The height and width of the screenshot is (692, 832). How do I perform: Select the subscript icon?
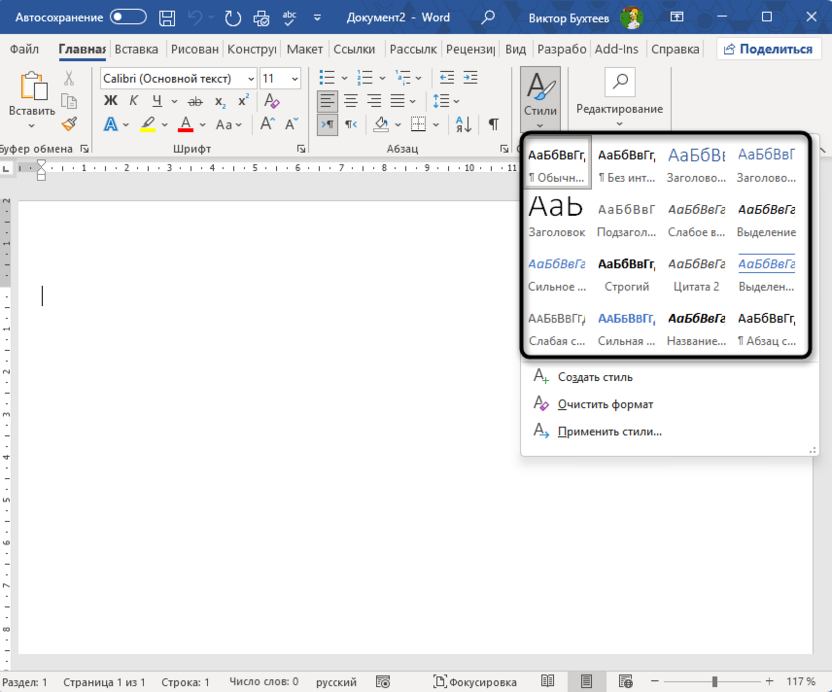tap(219, 101)
